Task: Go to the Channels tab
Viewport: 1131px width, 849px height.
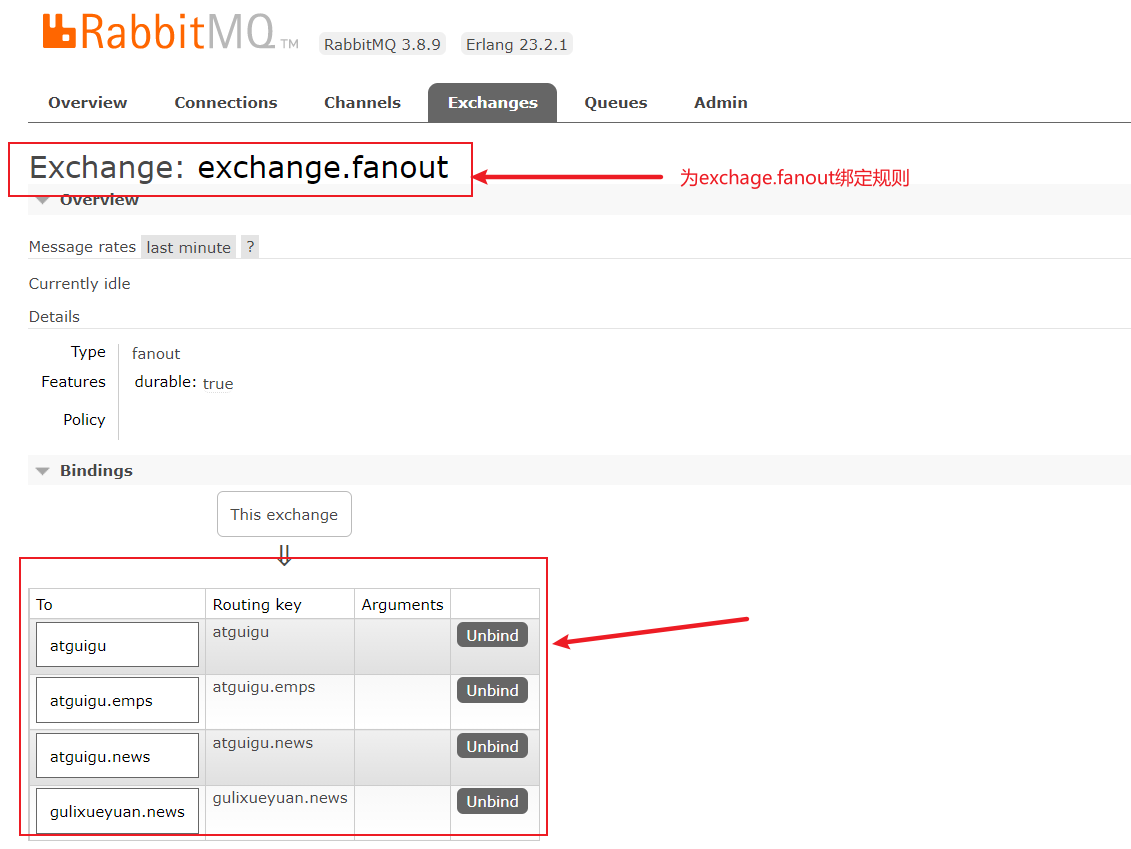Action: 362,102
